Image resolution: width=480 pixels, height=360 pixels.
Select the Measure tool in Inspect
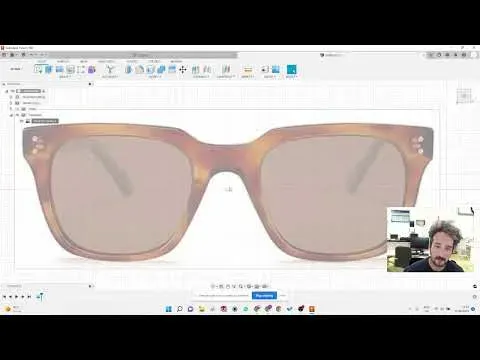pyautogui.click(x=248, y=69)
